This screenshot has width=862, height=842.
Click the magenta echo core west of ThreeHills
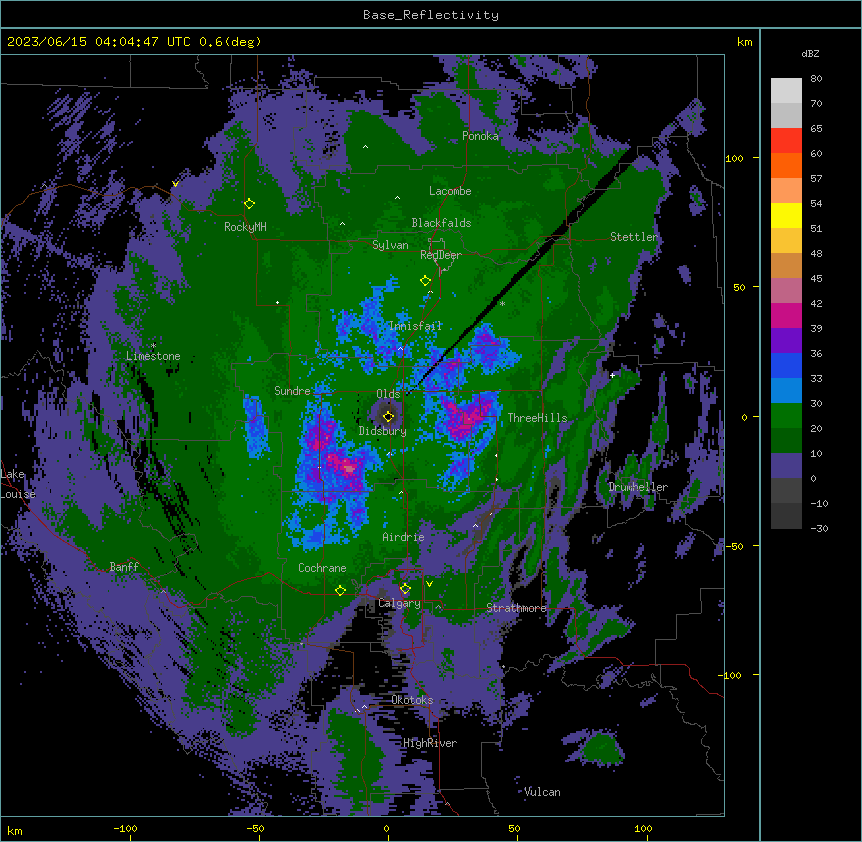(466, 420)
